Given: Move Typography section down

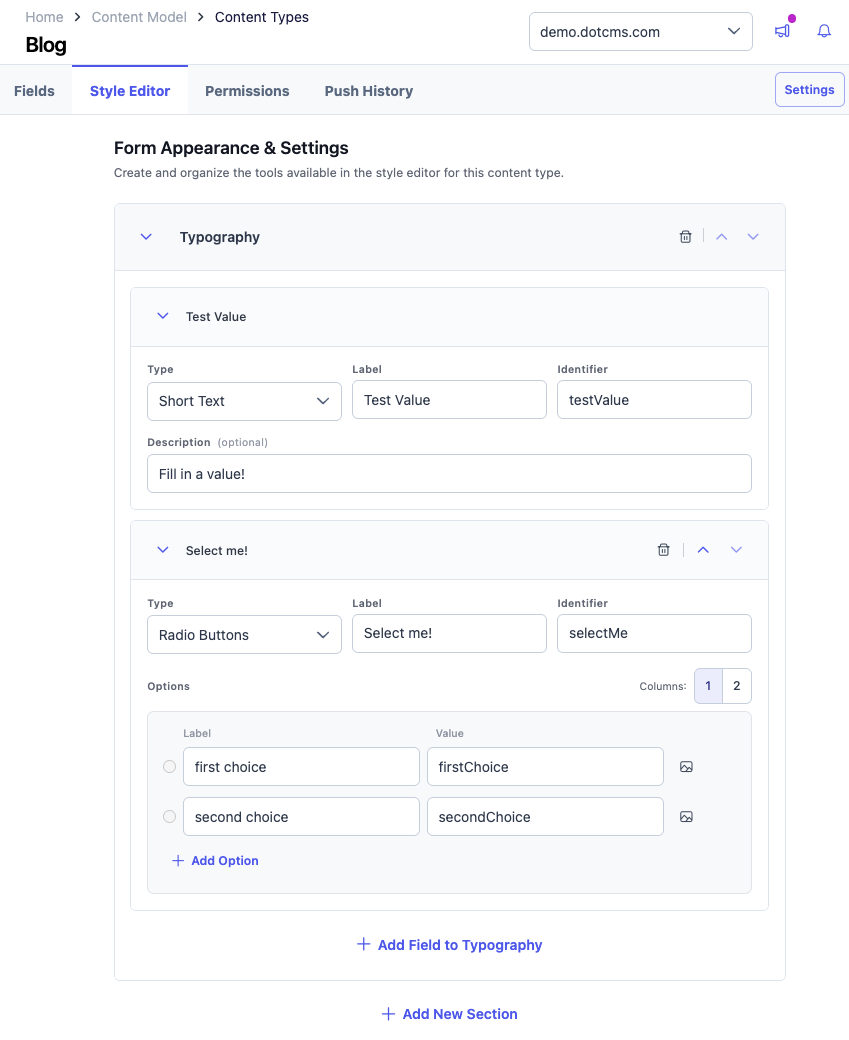Looking at the screenshot, I should 753,237.
